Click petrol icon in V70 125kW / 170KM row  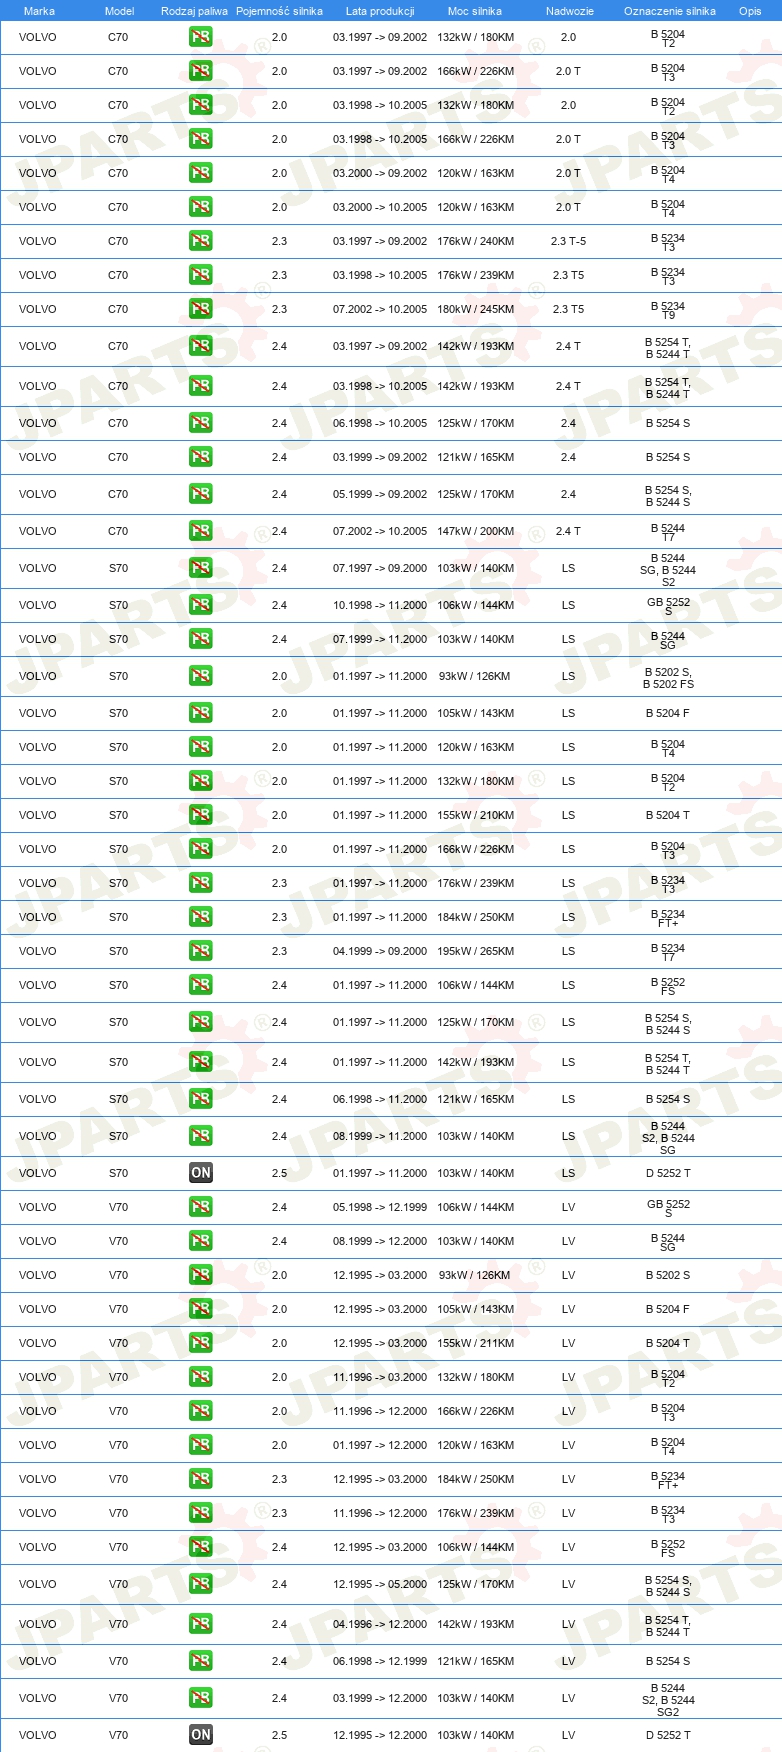pyautogui.click(x=201, y=1584)
